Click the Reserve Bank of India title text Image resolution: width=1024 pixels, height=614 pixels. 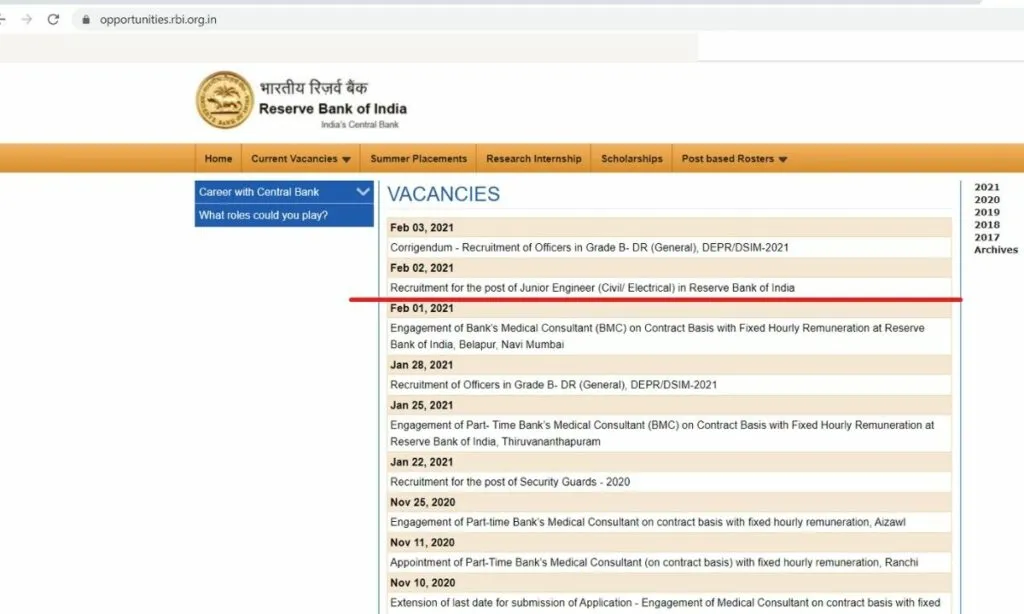coord(333,108)
